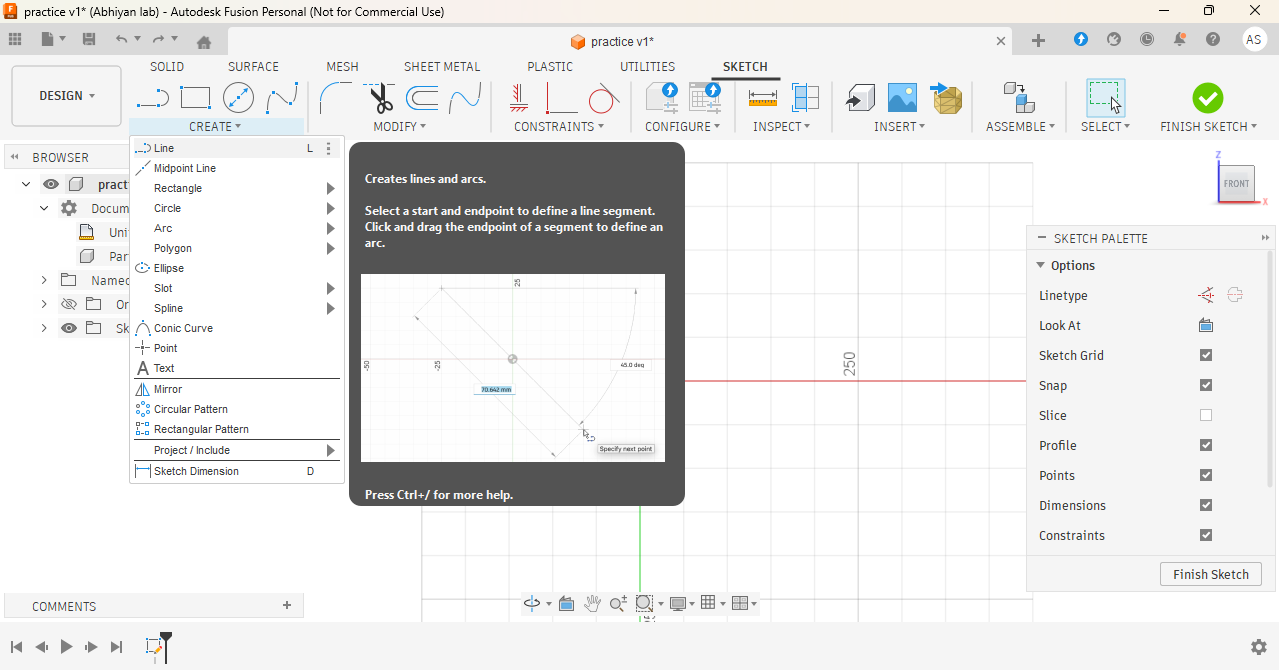Select the Pan hand tool
This screenshot has width=1279, height=670.
click(592, 603)
